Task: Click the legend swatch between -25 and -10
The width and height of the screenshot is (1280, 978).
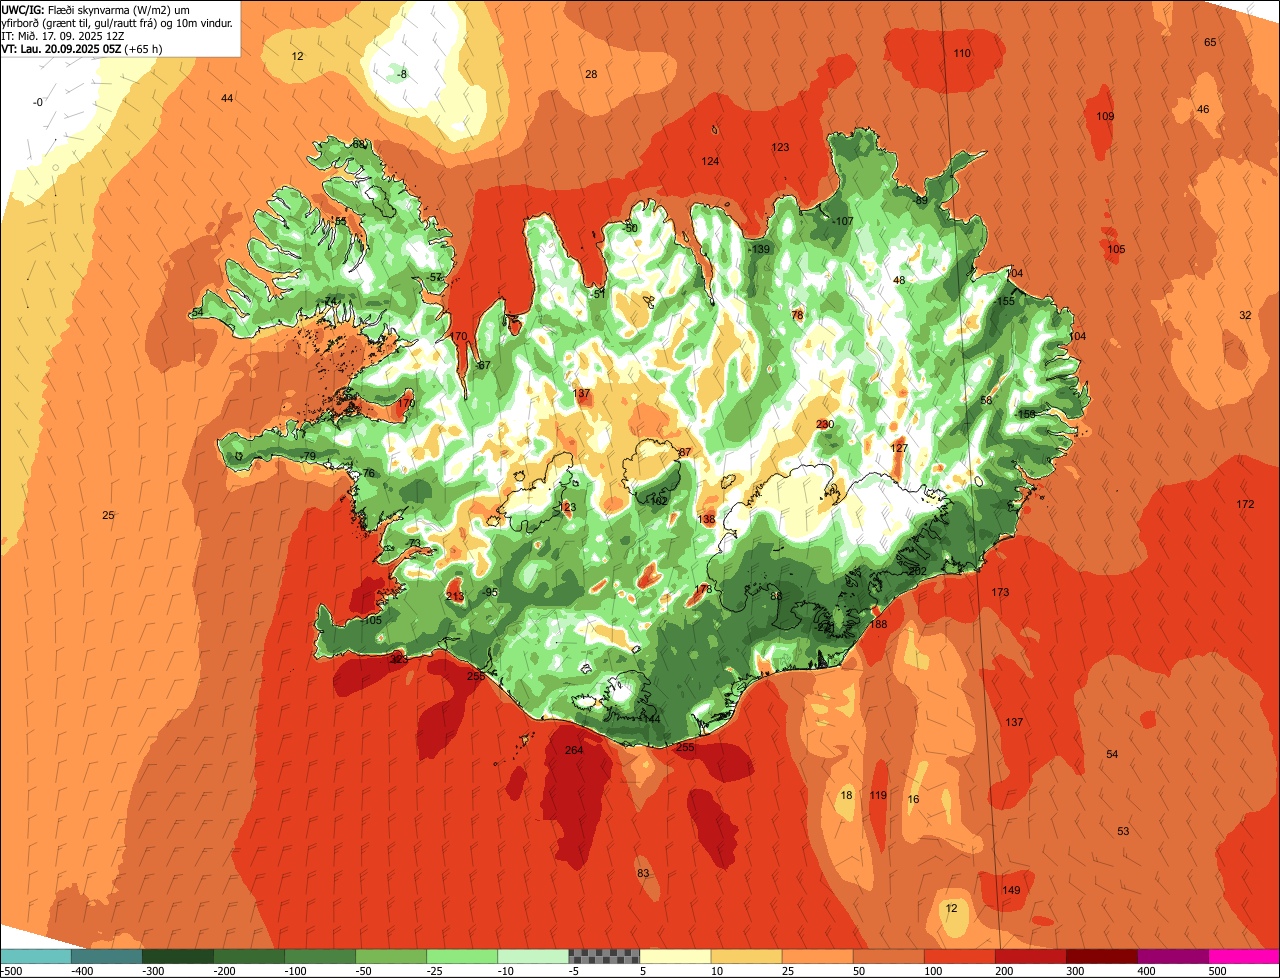Action: [x=462, y=956]
